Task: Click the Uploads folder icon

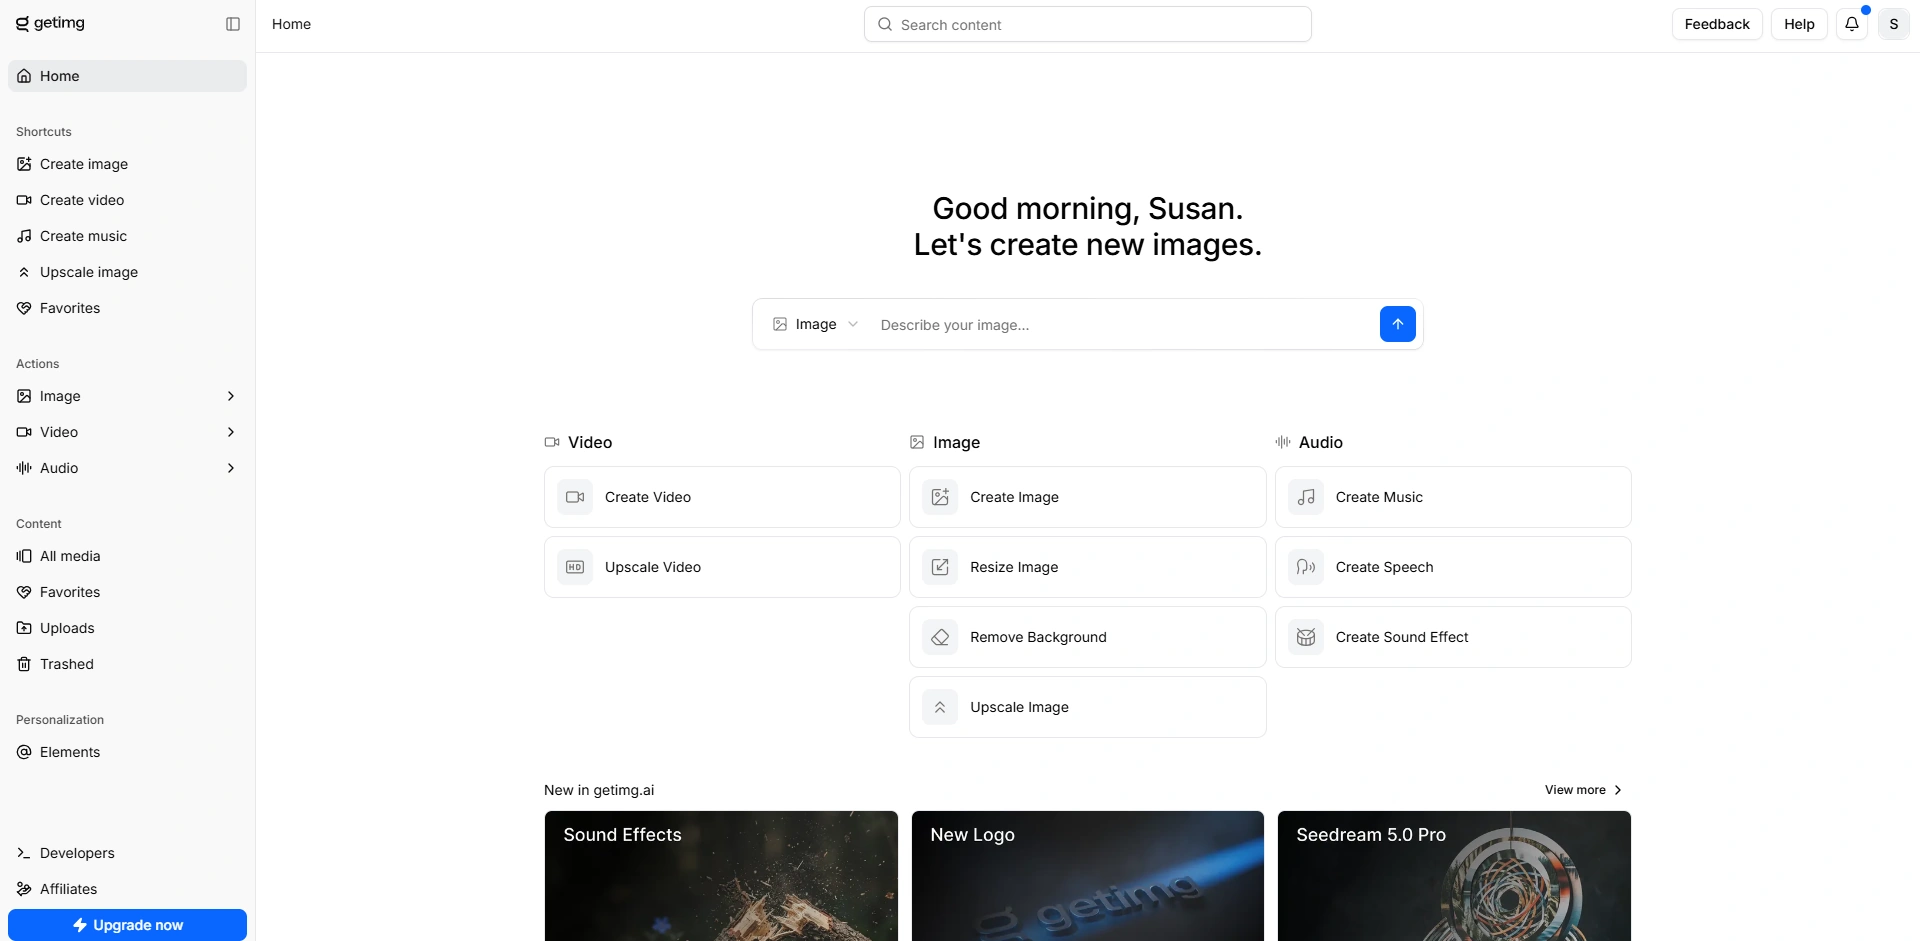Action: [24, 628]
